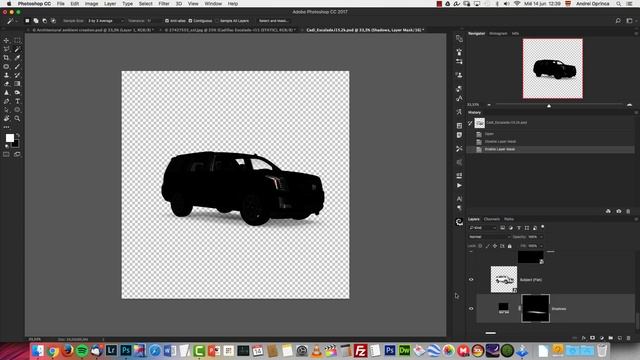The image size is (640, 360).
Task: Change screen mode from toolbox
Action: click(x=17, y=154)
